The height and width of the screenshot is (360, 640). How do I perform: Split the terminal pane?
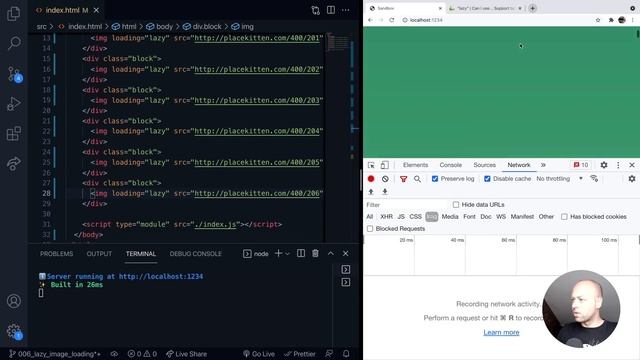301,253
